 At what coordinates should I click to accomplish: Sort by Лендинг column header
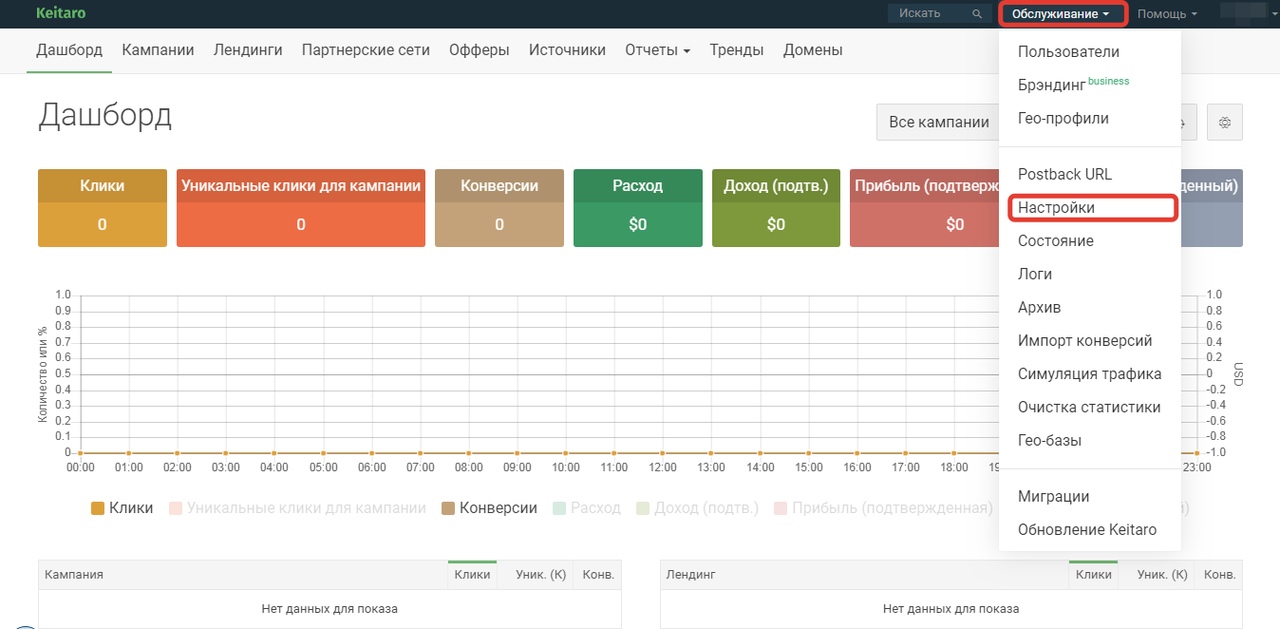pyautogui.click(x=865, y=575)
